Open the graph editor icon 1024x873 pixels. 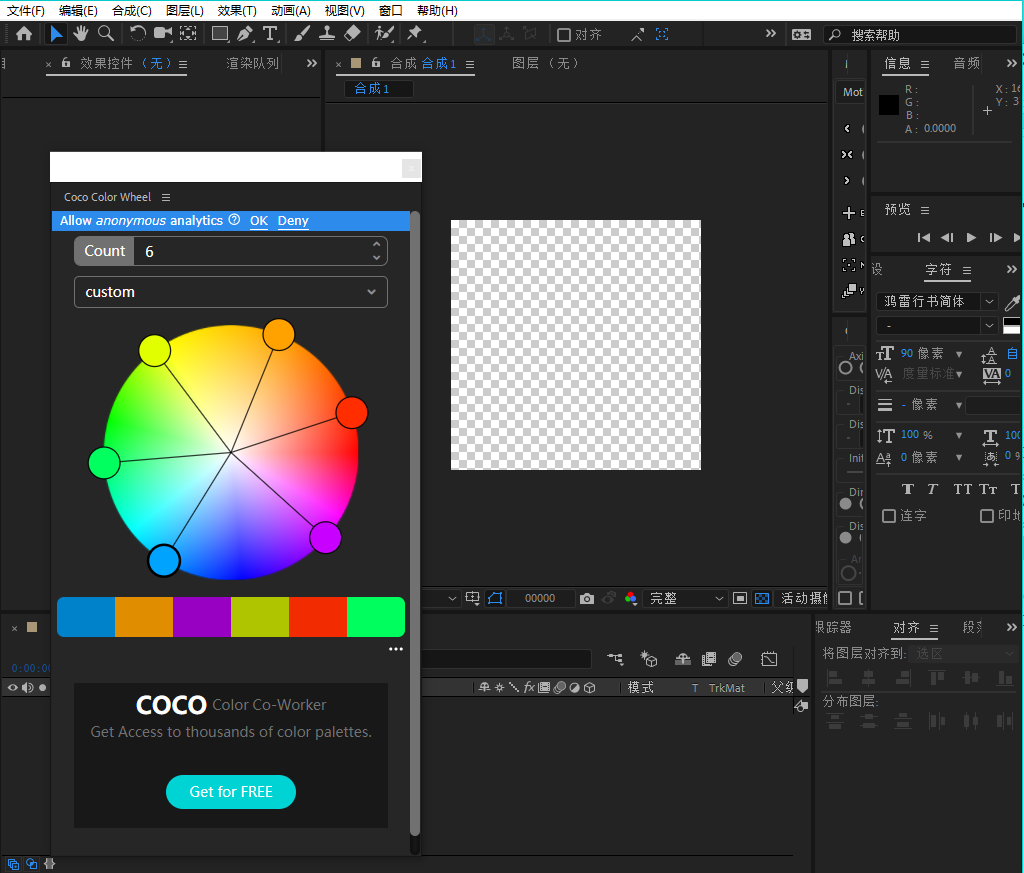coord(769,659)
